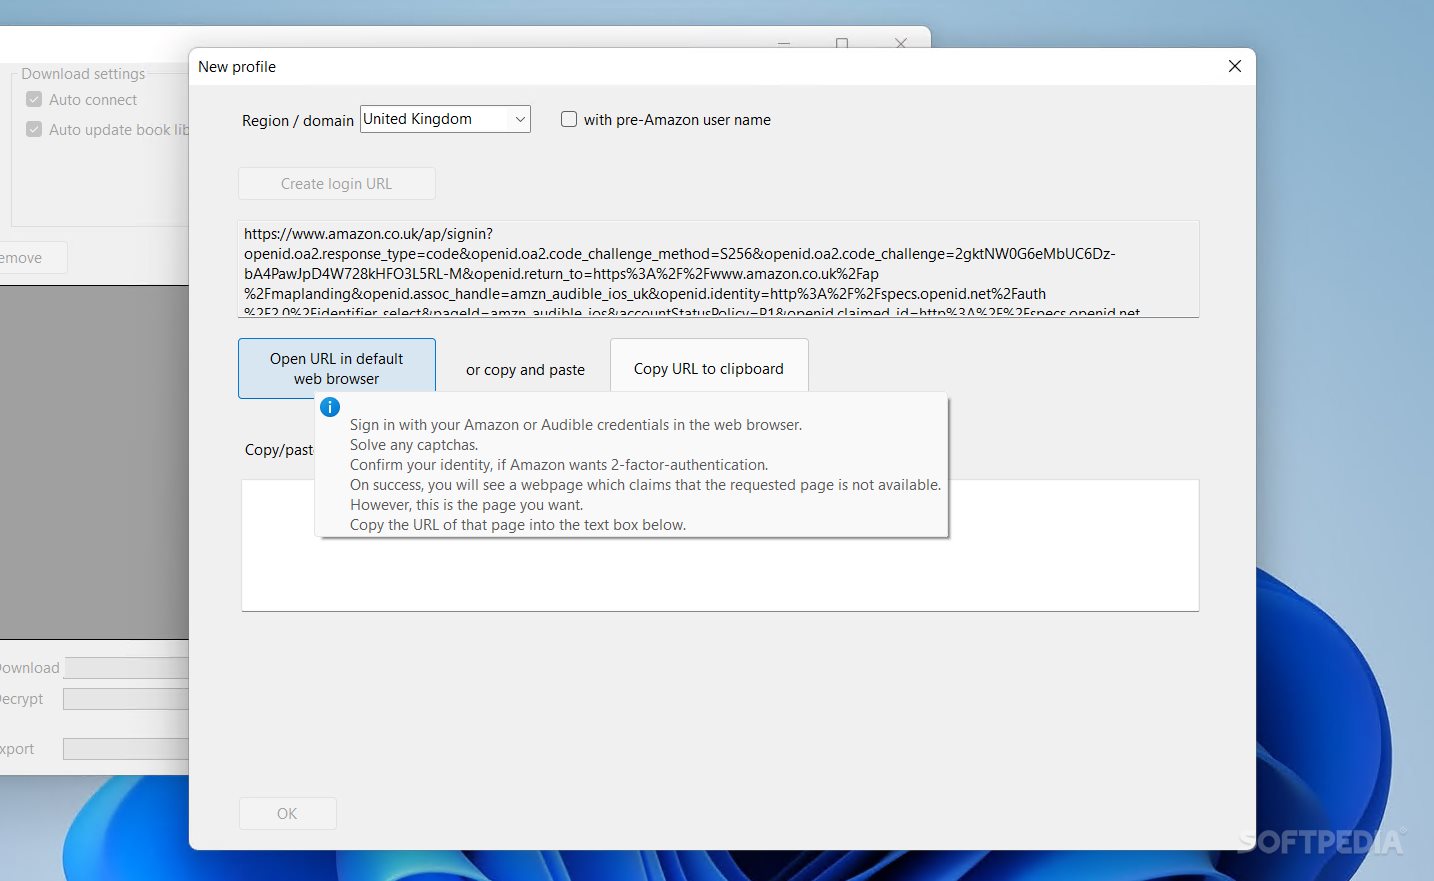Click the blue info icon in tooltip
1434x881 pixels.
point(330,407)
